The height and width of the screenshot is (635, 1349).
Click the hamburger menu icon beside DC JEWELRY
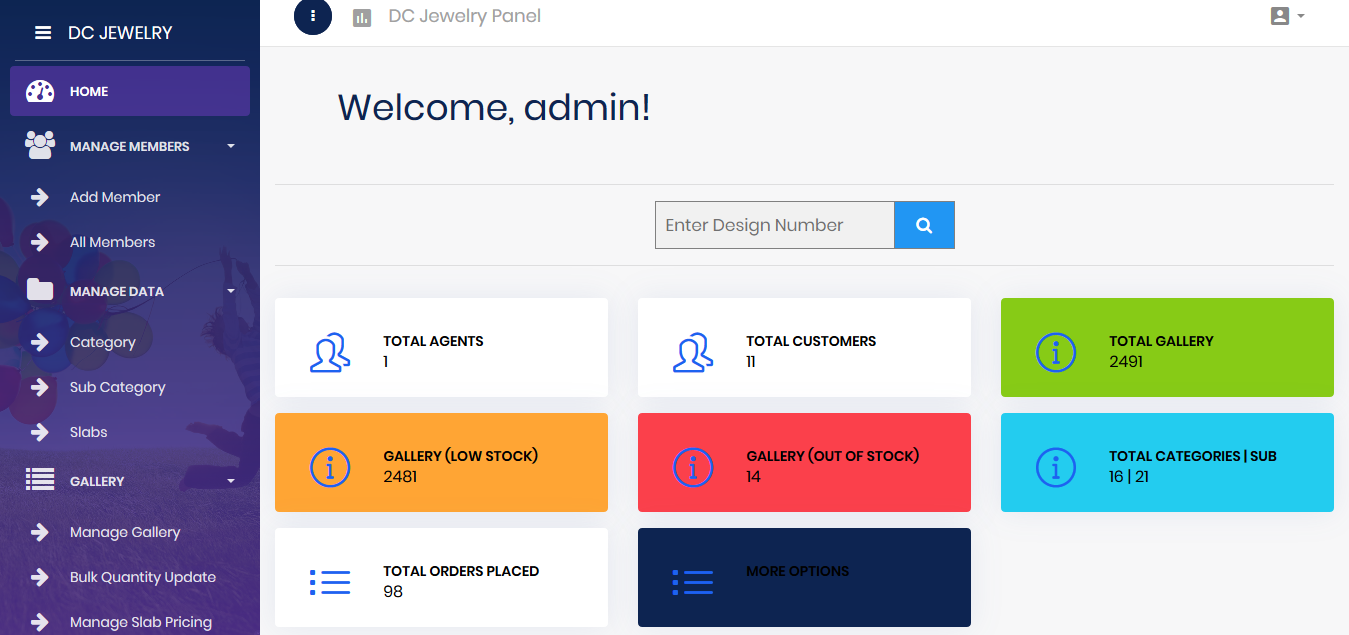click(43, 33)
